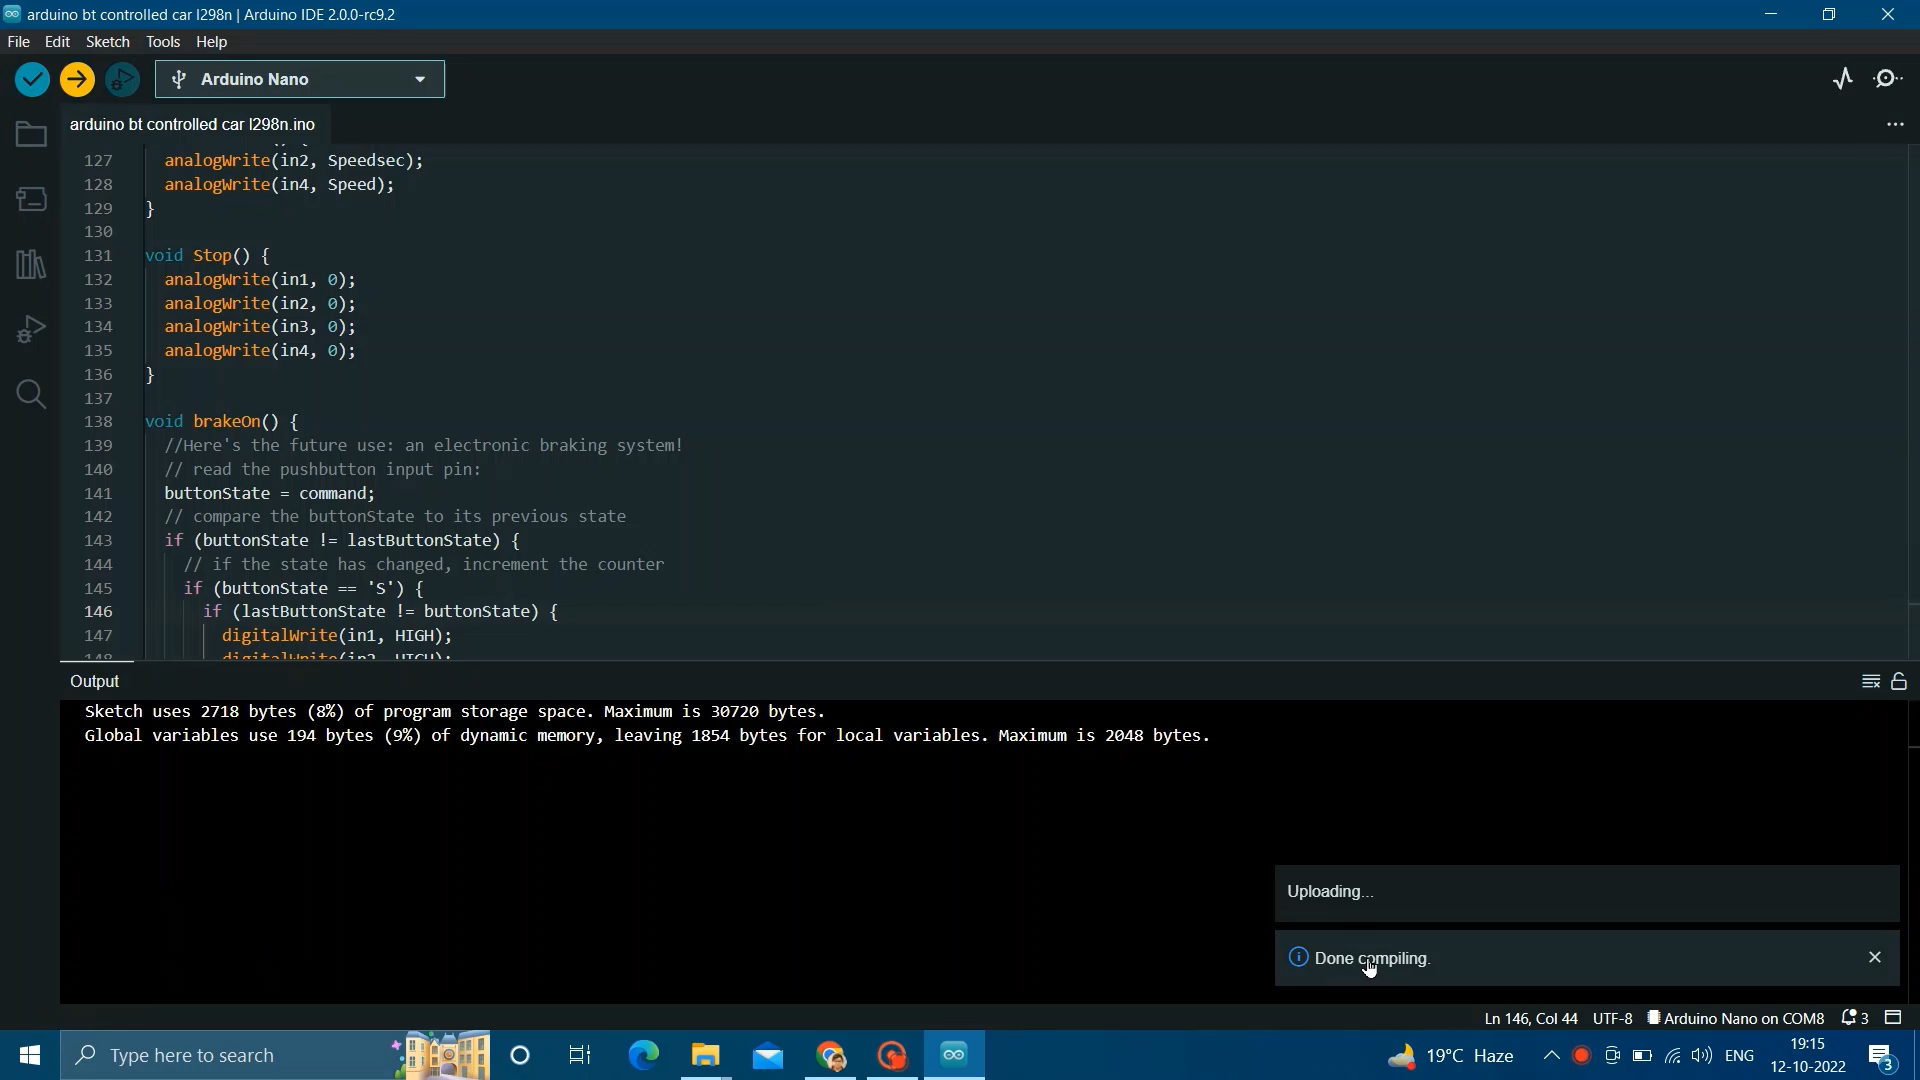
Task: Open the Sketch menu
Action: coord(107,41)
